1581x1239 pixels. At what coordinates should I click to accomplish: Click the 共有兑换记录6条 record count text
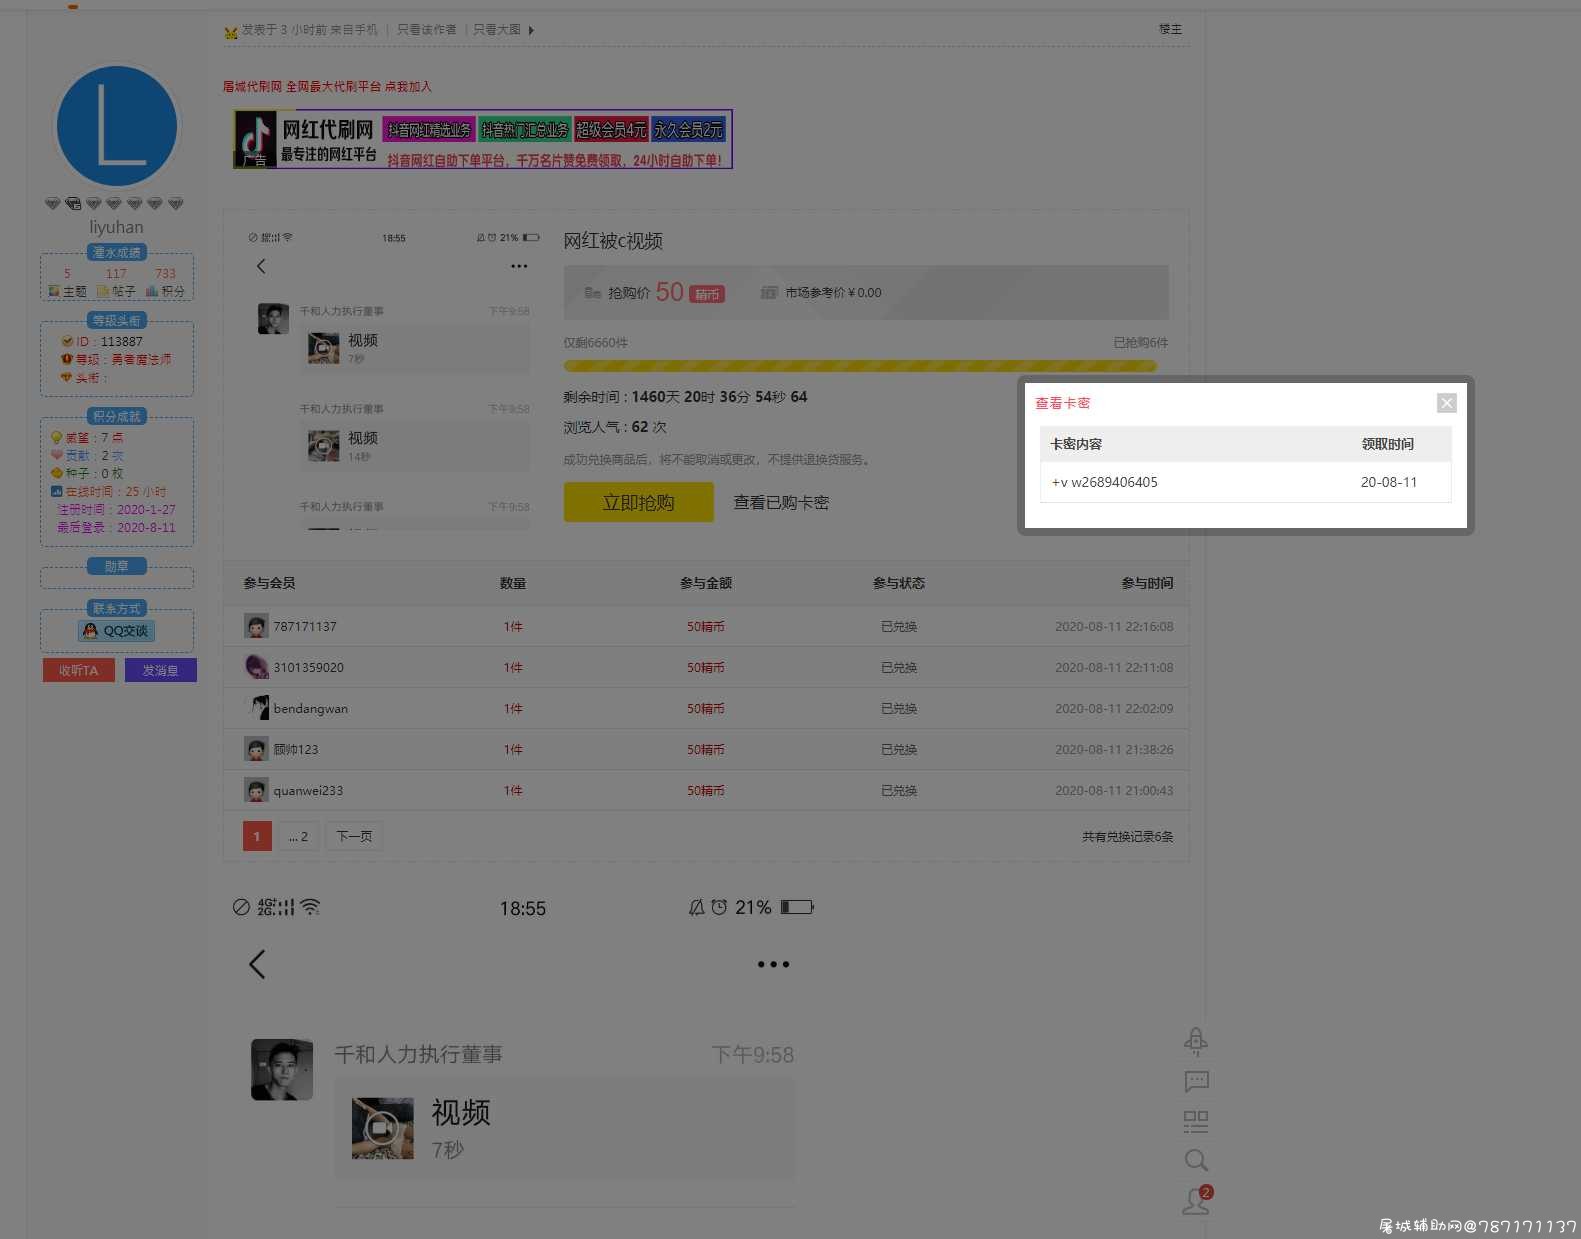(x=1128, y=836)
